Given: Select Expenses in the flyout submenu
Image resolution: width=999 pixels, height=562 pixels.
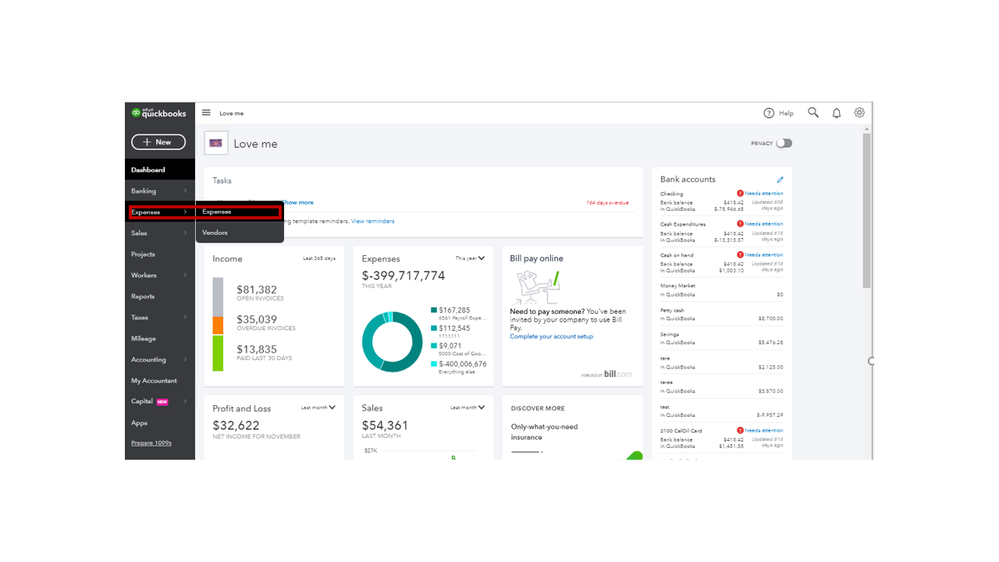Looking at the screenshot, I should click(x=240, y=212).
